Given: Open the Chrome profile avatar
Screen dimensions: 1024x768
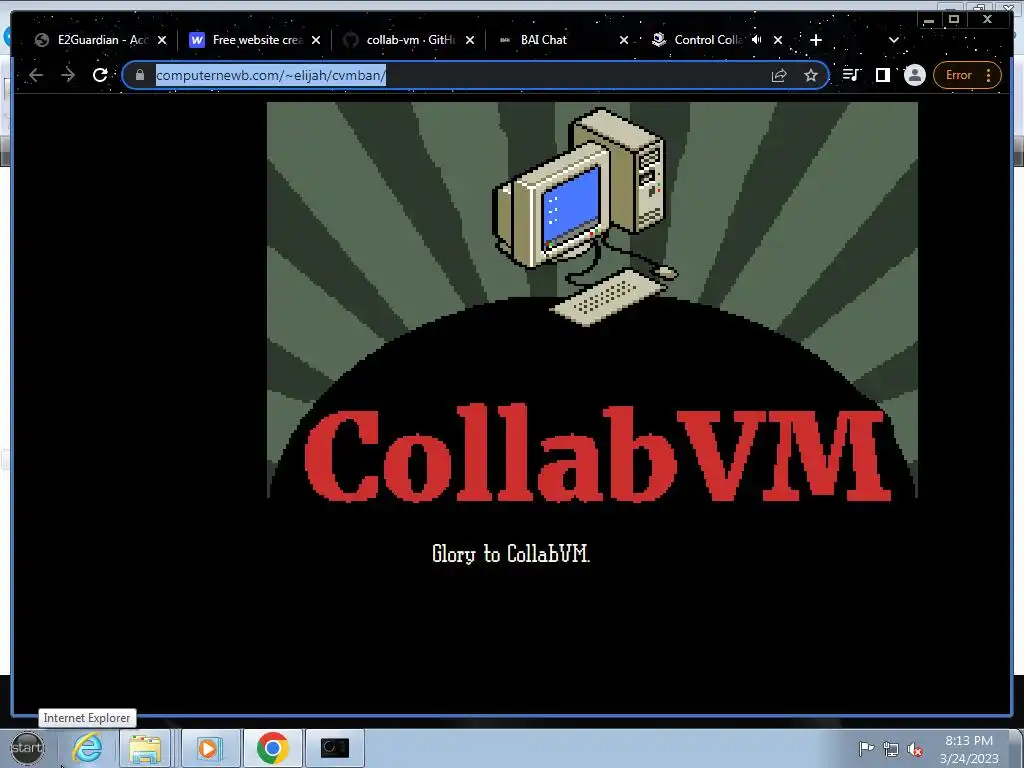Looking at the screenshot, I should click(914, 75).
